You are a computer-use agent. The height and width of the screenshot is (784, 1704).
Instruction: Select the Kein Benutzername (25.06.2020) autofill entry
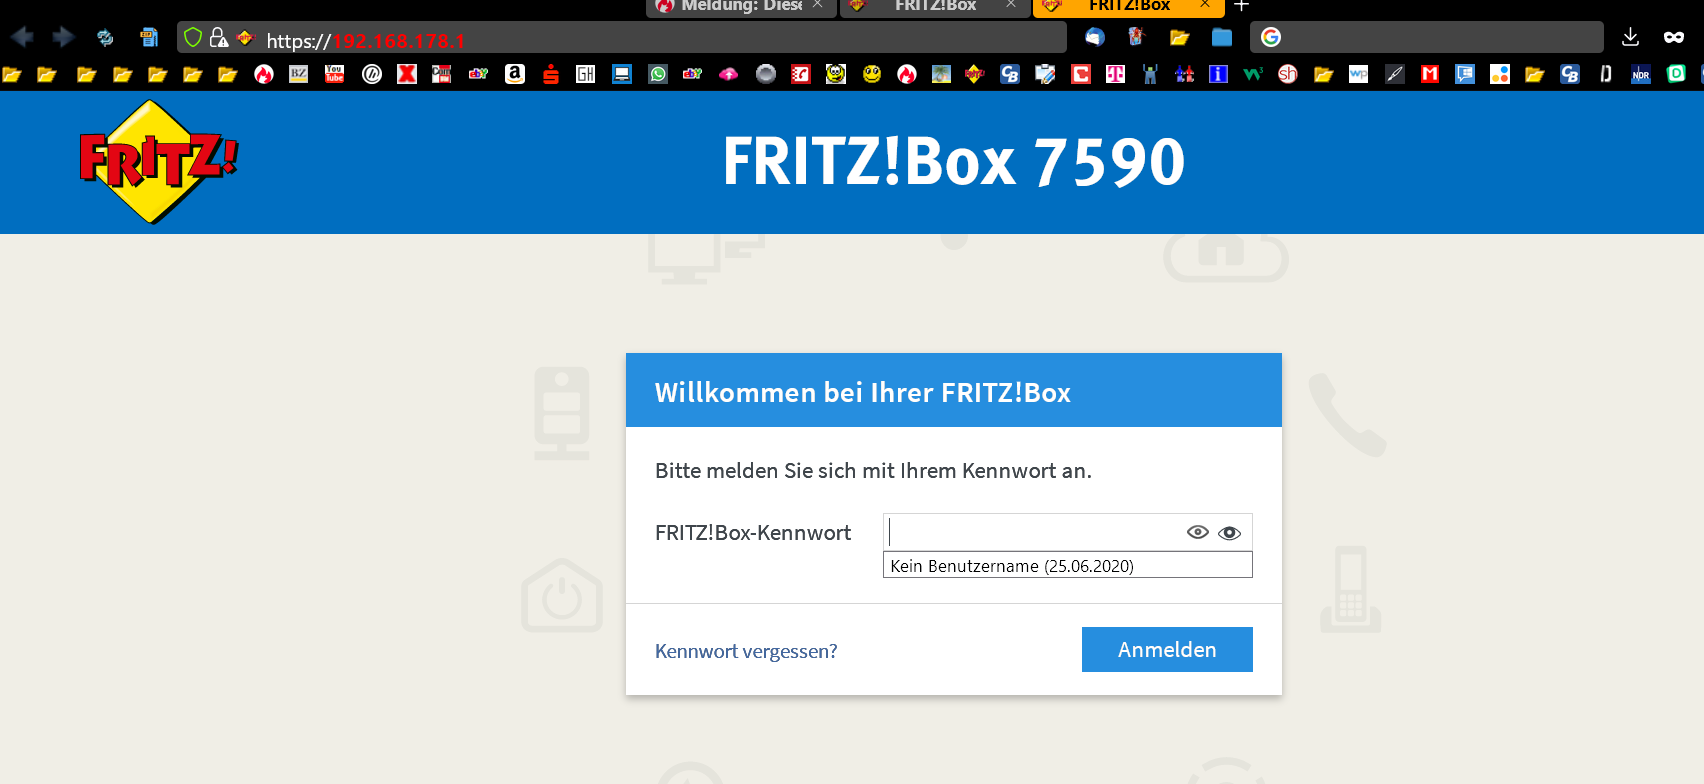(1068, 566)
